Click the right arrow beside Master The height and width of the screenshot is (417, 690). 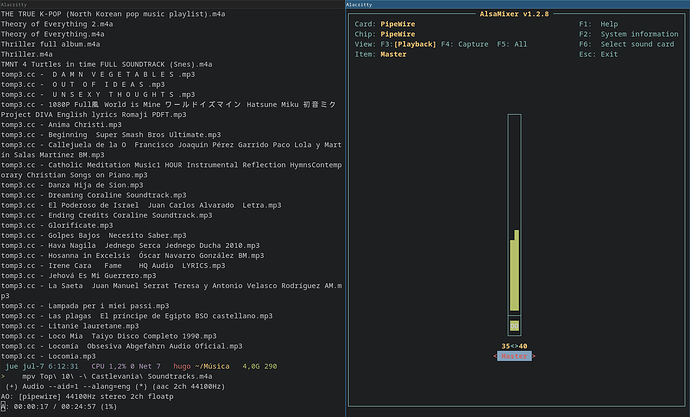point(532,356)
